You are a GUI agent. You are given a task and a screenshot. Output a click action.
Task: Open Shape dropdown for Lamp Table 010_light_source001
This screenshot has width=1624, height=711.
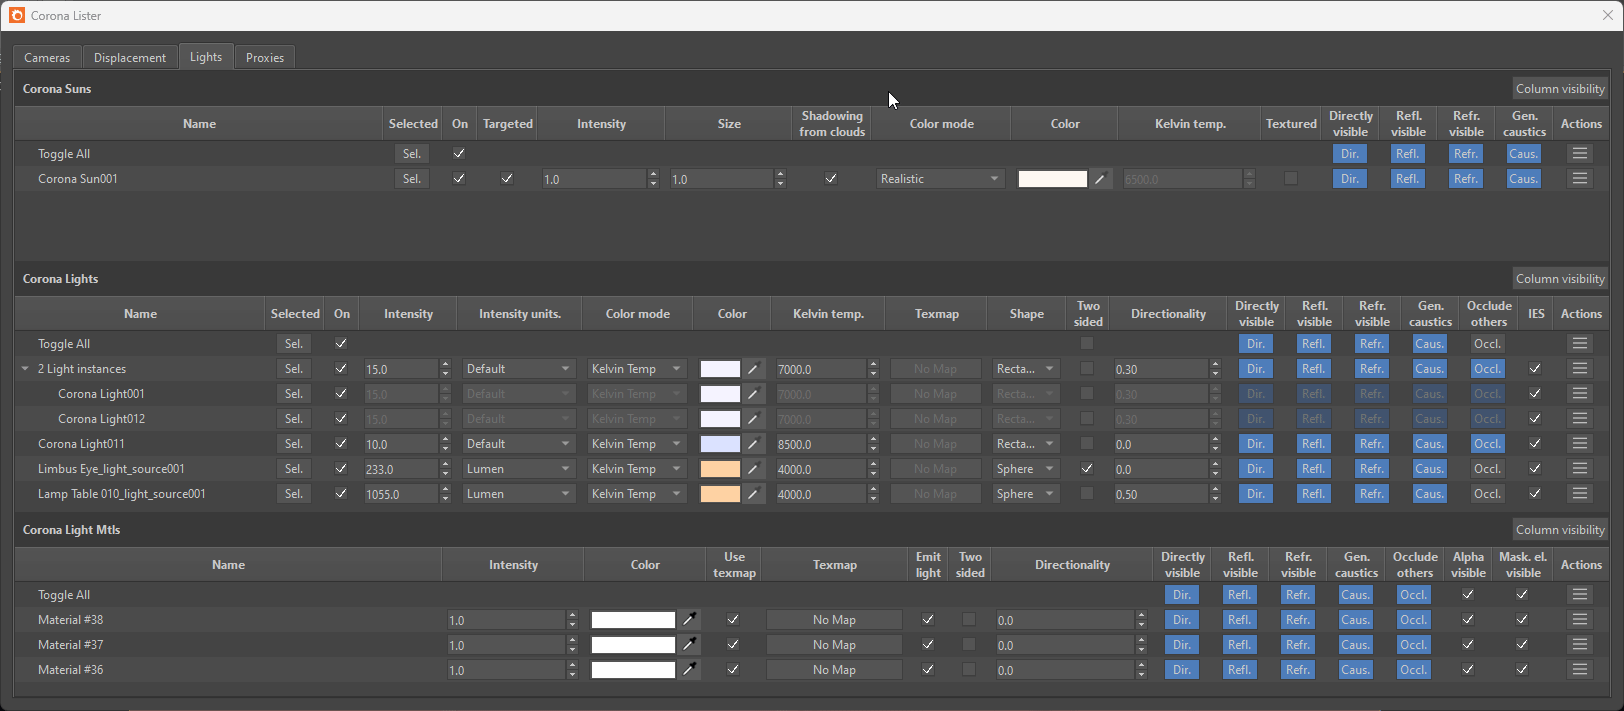click(1026, 494)
